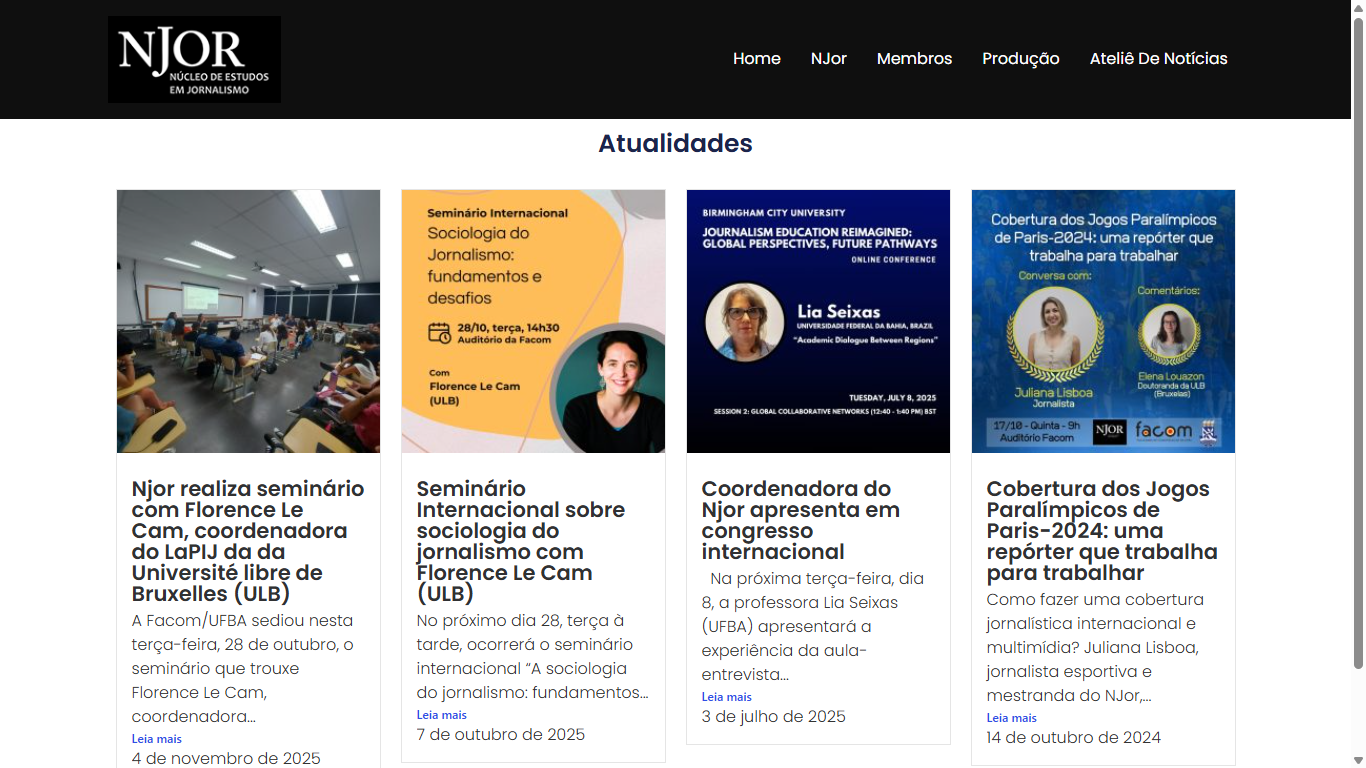Click 'Leia mais' under the Lia Seixas excerpt

pos(727,697)
